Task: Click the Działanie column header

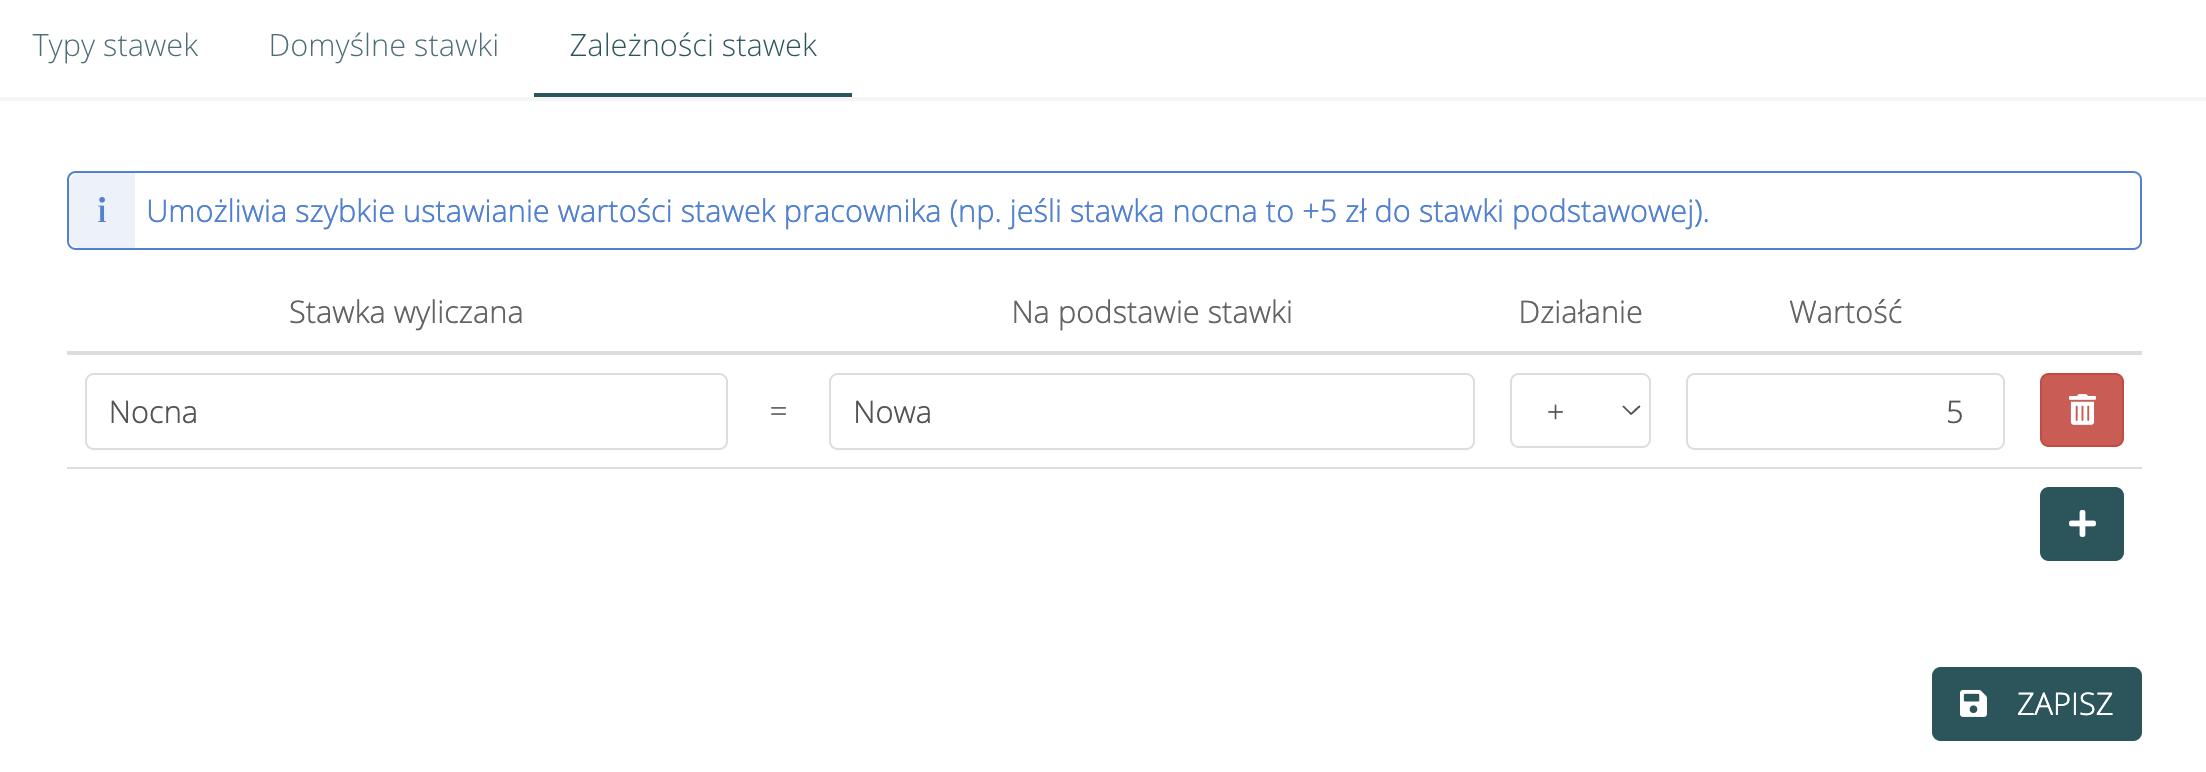Action: click(1580, 313)
